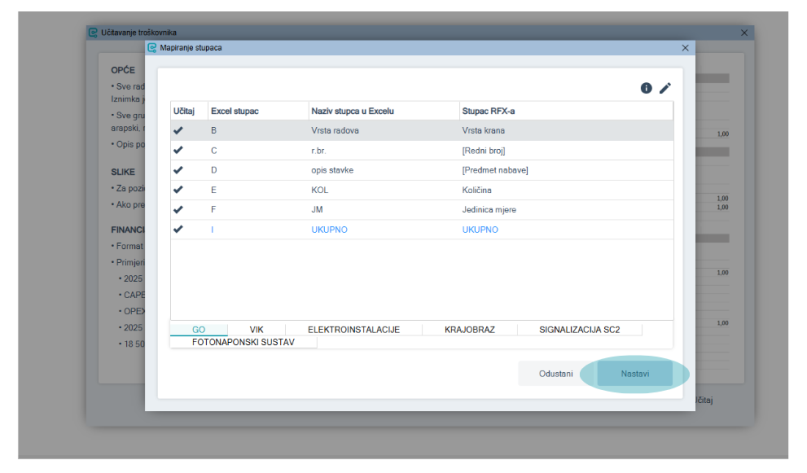Click the Mapiranje stupaca dialog title icon
Screen dimensions: 807x473
pyautogui.click(x=152, y=48)
